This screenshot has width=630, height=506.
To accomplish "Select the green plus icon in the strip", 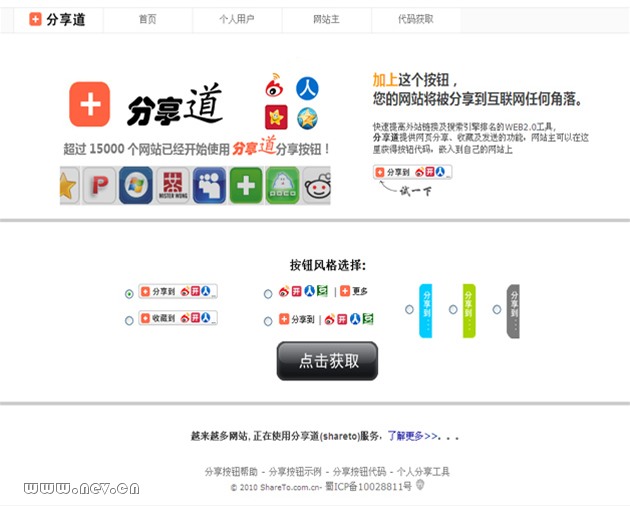I will point(246,185).
